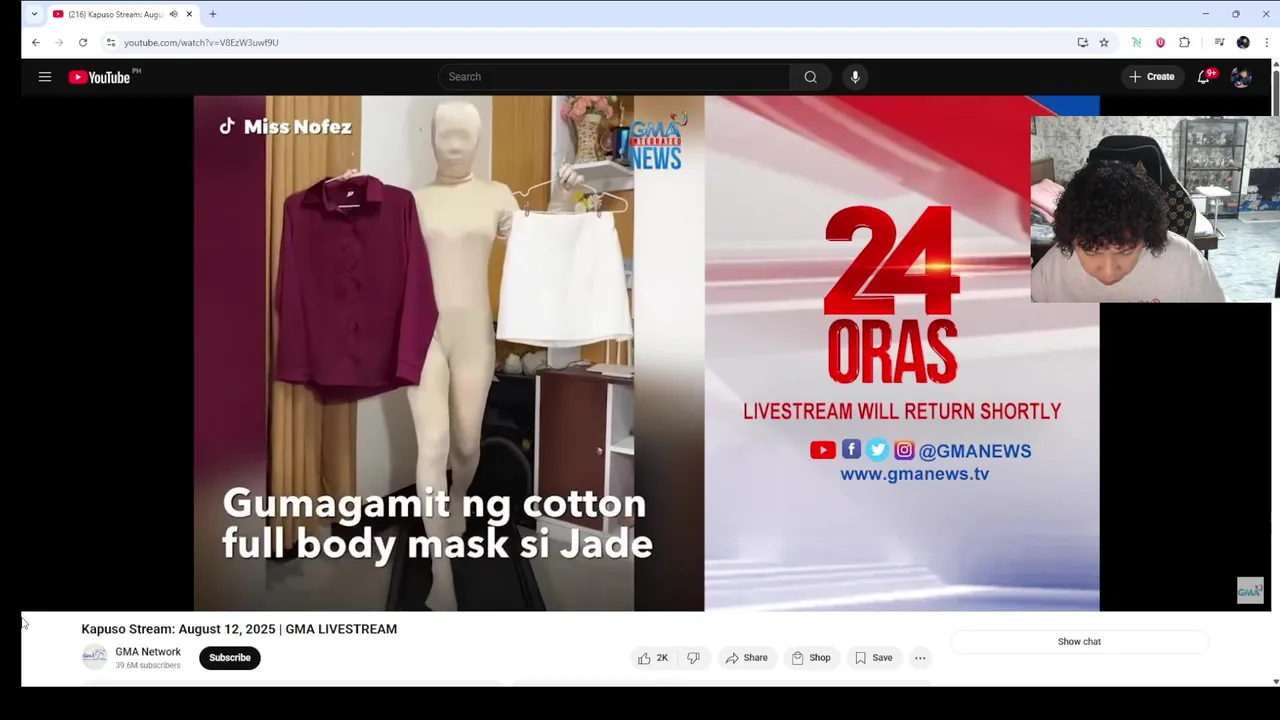Open the Extensions puzzle icon
The image size is (1280, 720).
pyautogui.click(x=1184, y=42)
